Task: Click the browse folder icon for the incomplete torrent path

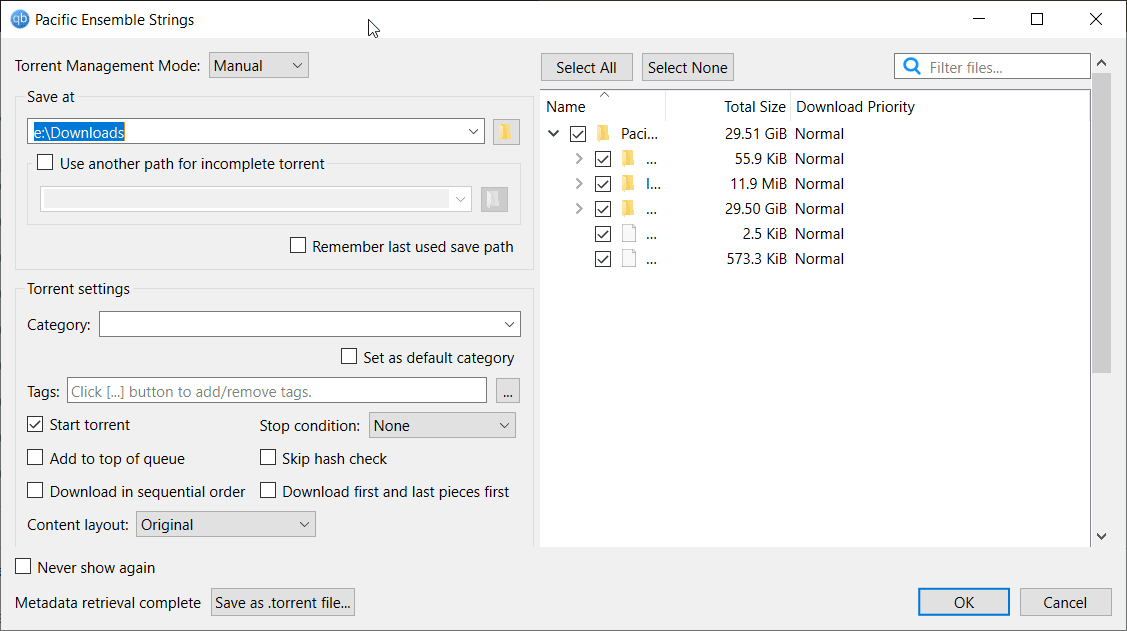Action: (x=494, y=200)
